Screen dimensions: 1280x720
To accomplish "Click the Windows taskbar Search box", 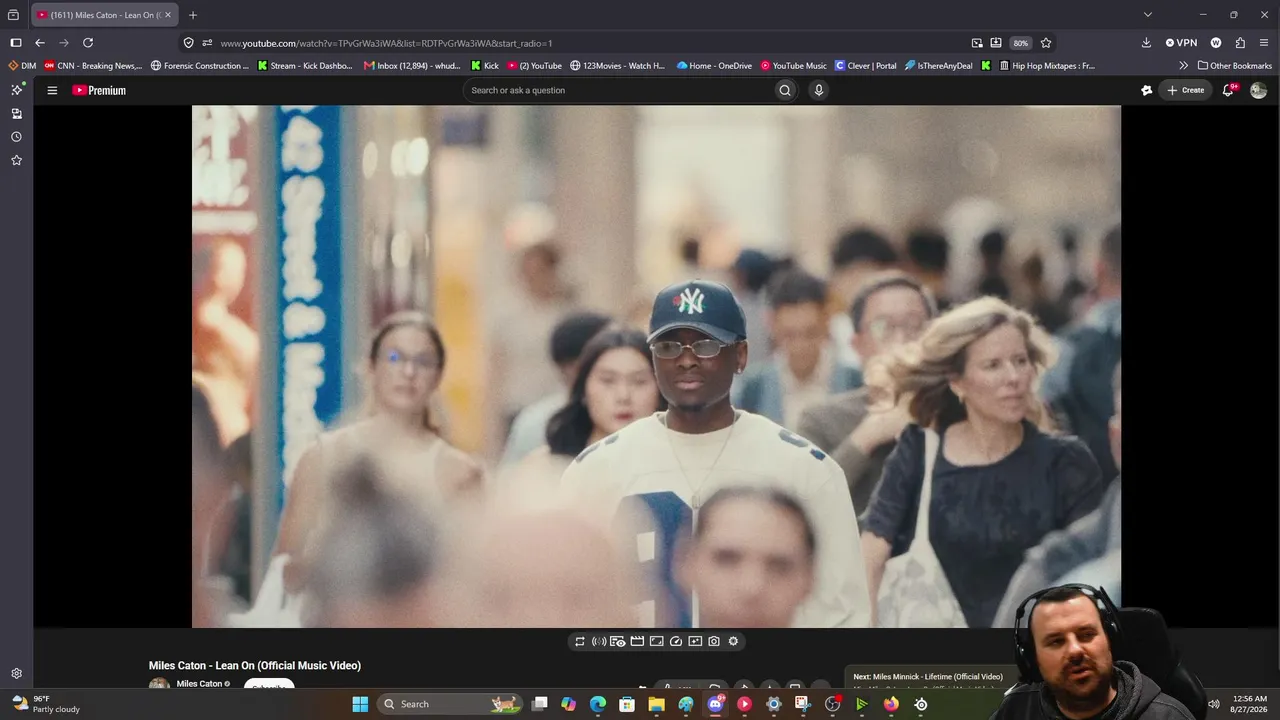I will (x=449, y=704).
